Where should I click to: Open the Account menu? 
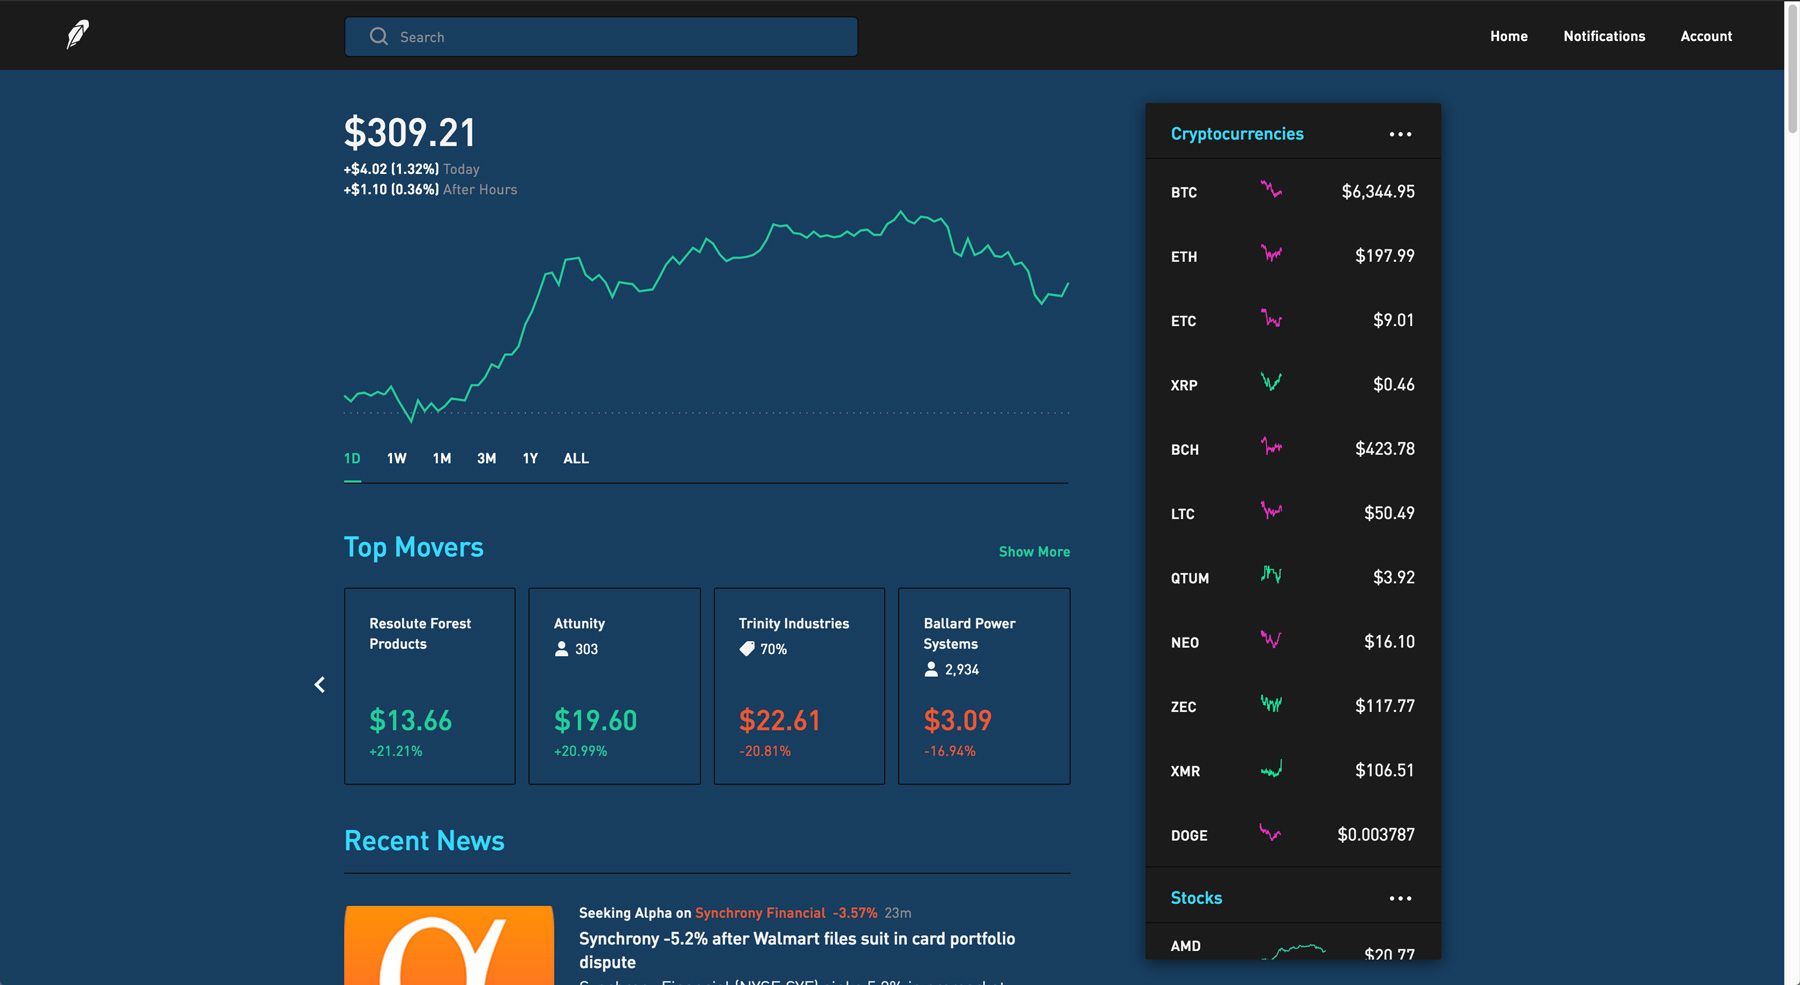coord(1706,35)
